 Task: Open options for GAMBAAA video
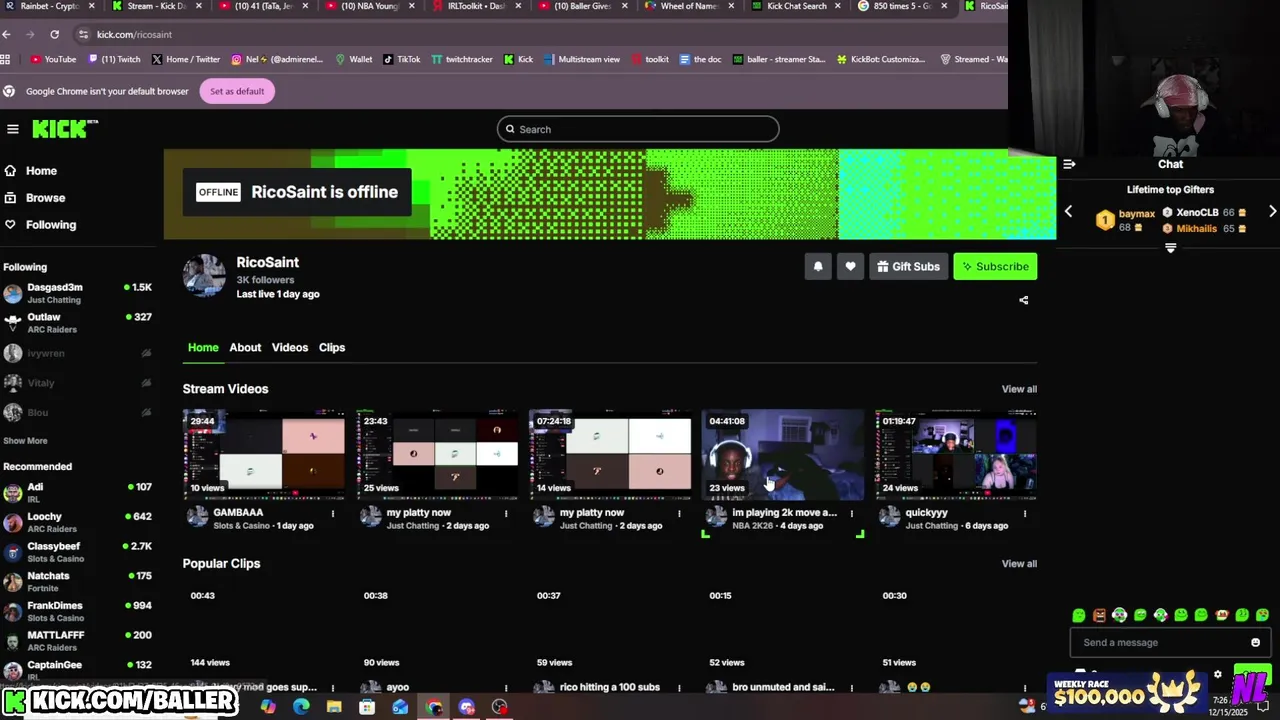[333, 514]
